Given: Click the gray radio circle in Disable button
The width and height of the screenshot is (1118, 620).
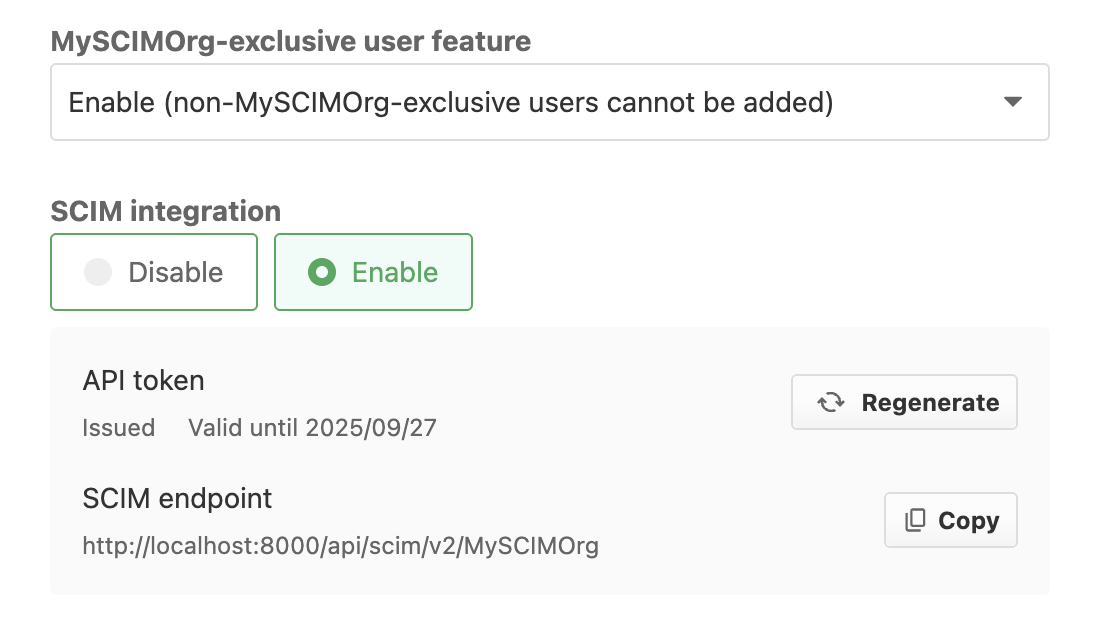Looking at the screenshot, I should [98, 271].
